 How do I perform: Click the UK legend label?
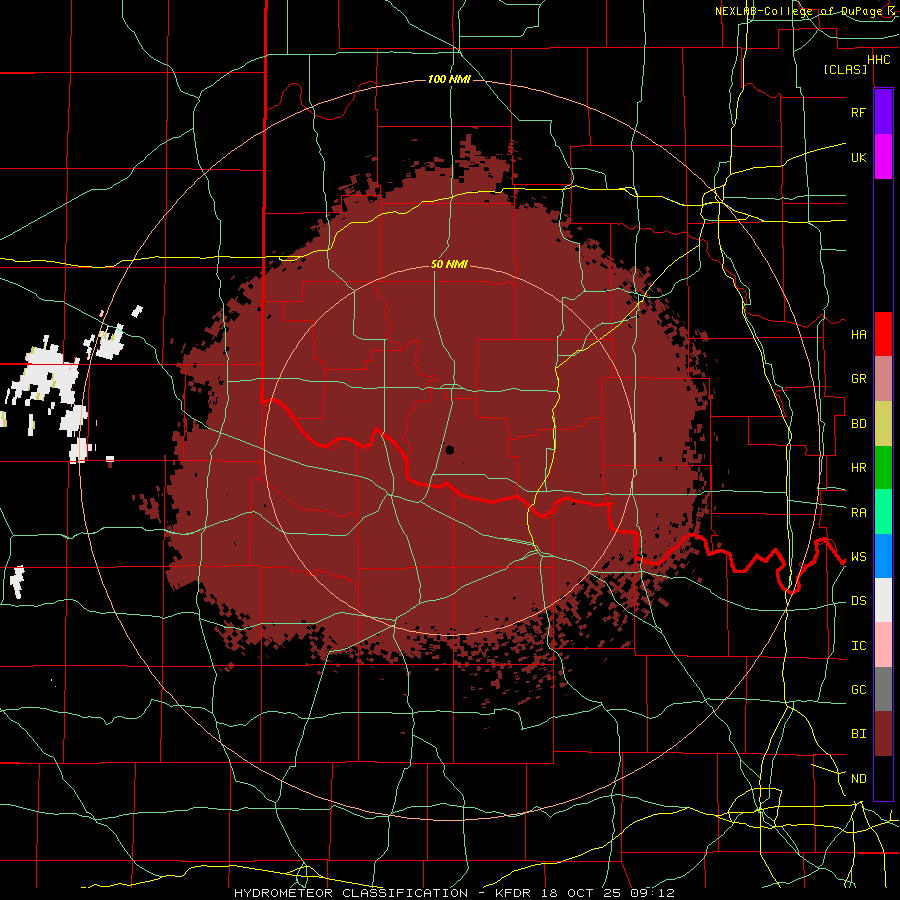click(858, 157)
